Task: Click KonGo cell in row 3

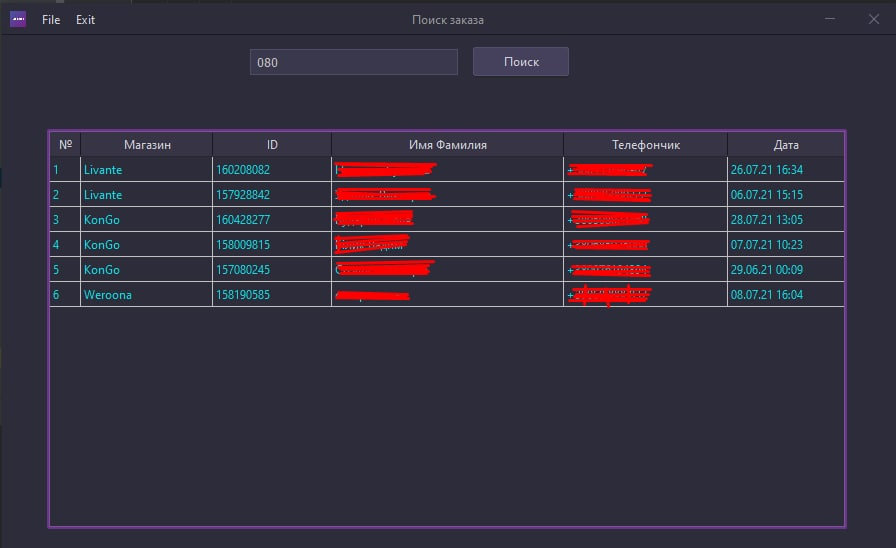Action: [147, 219]
